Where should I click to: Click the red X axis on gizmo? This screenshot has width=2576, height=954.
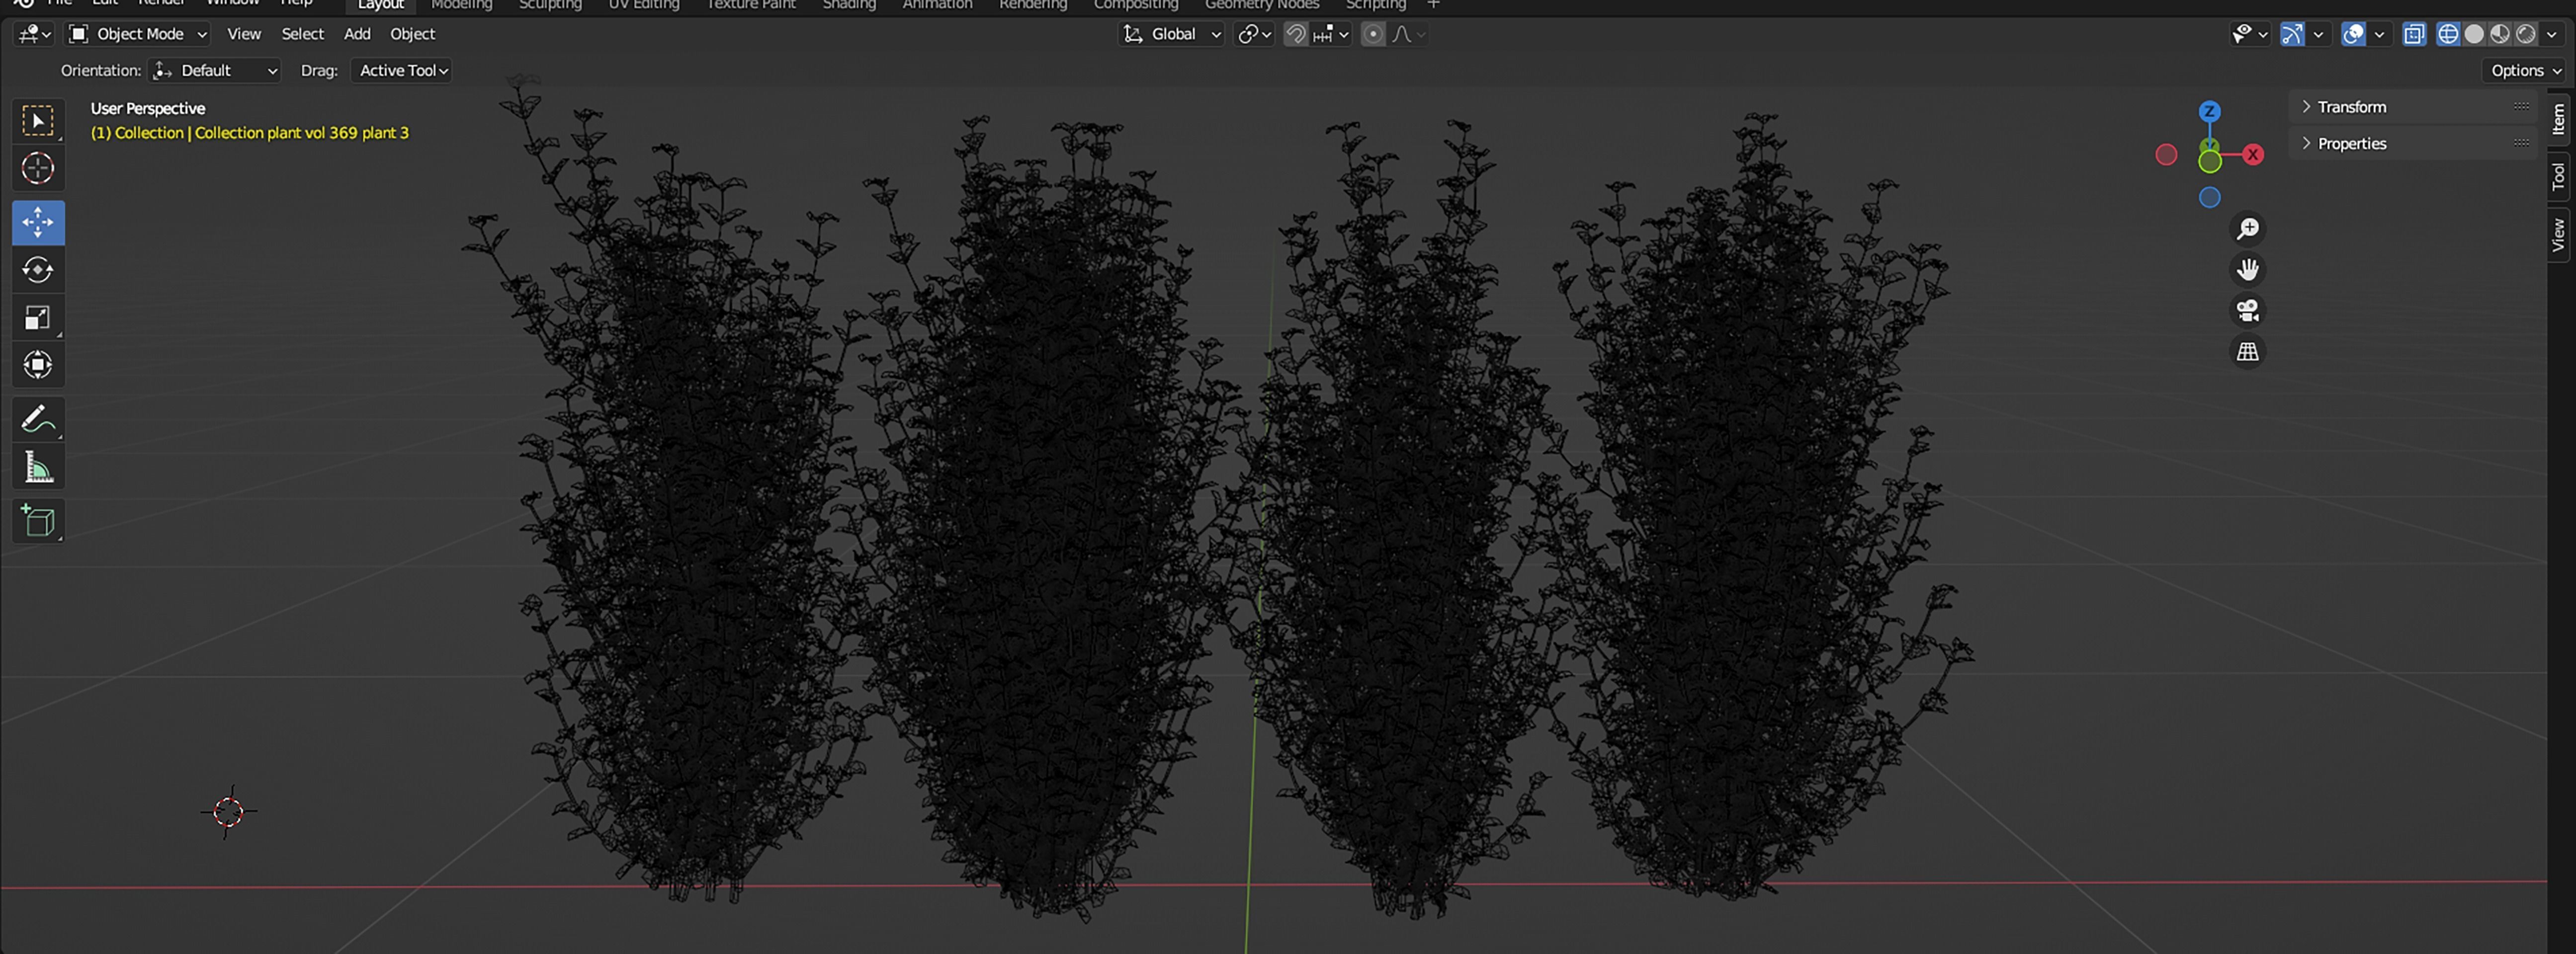[x=2252, y=155]
